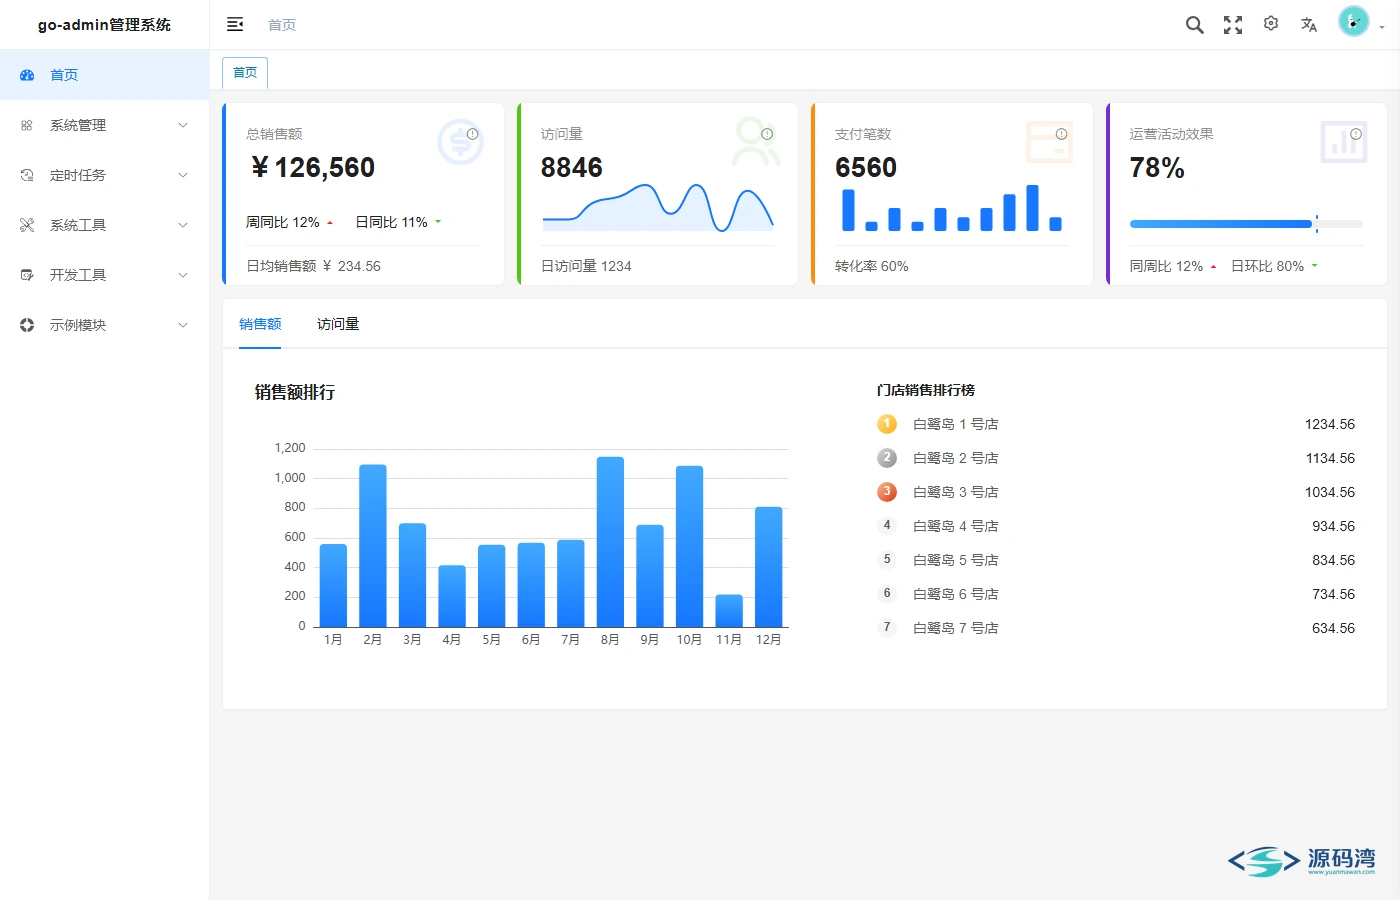Image resolution: width=1400 pixels, height=900 pixels.
Task: Open the search magnifier icon
Action: pyautogui.click(x=1194, y=25)
